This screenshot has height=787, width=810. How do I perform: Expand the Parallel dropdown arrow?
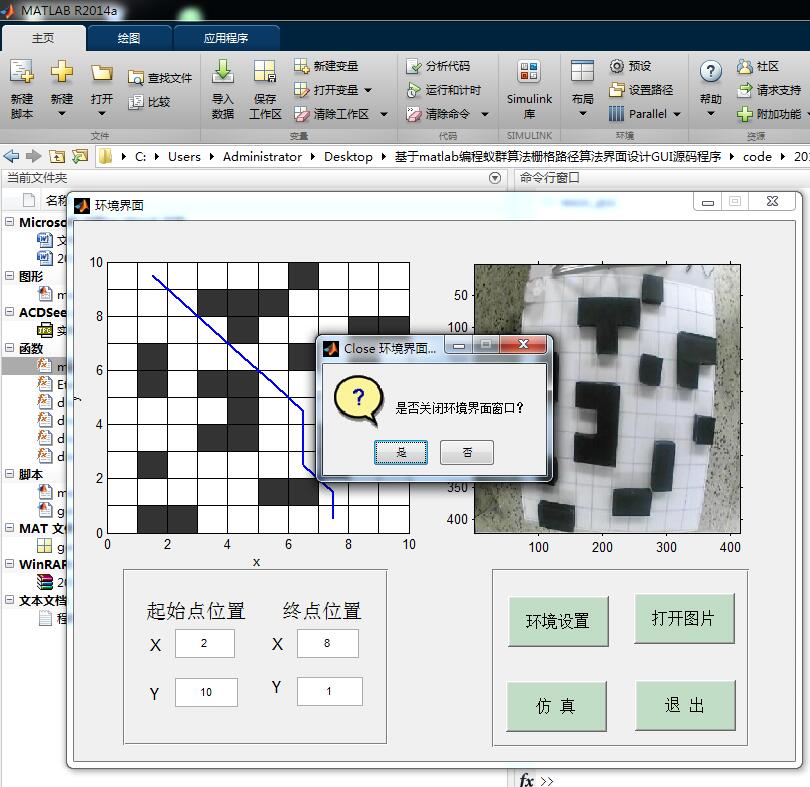tap(677, 114)
